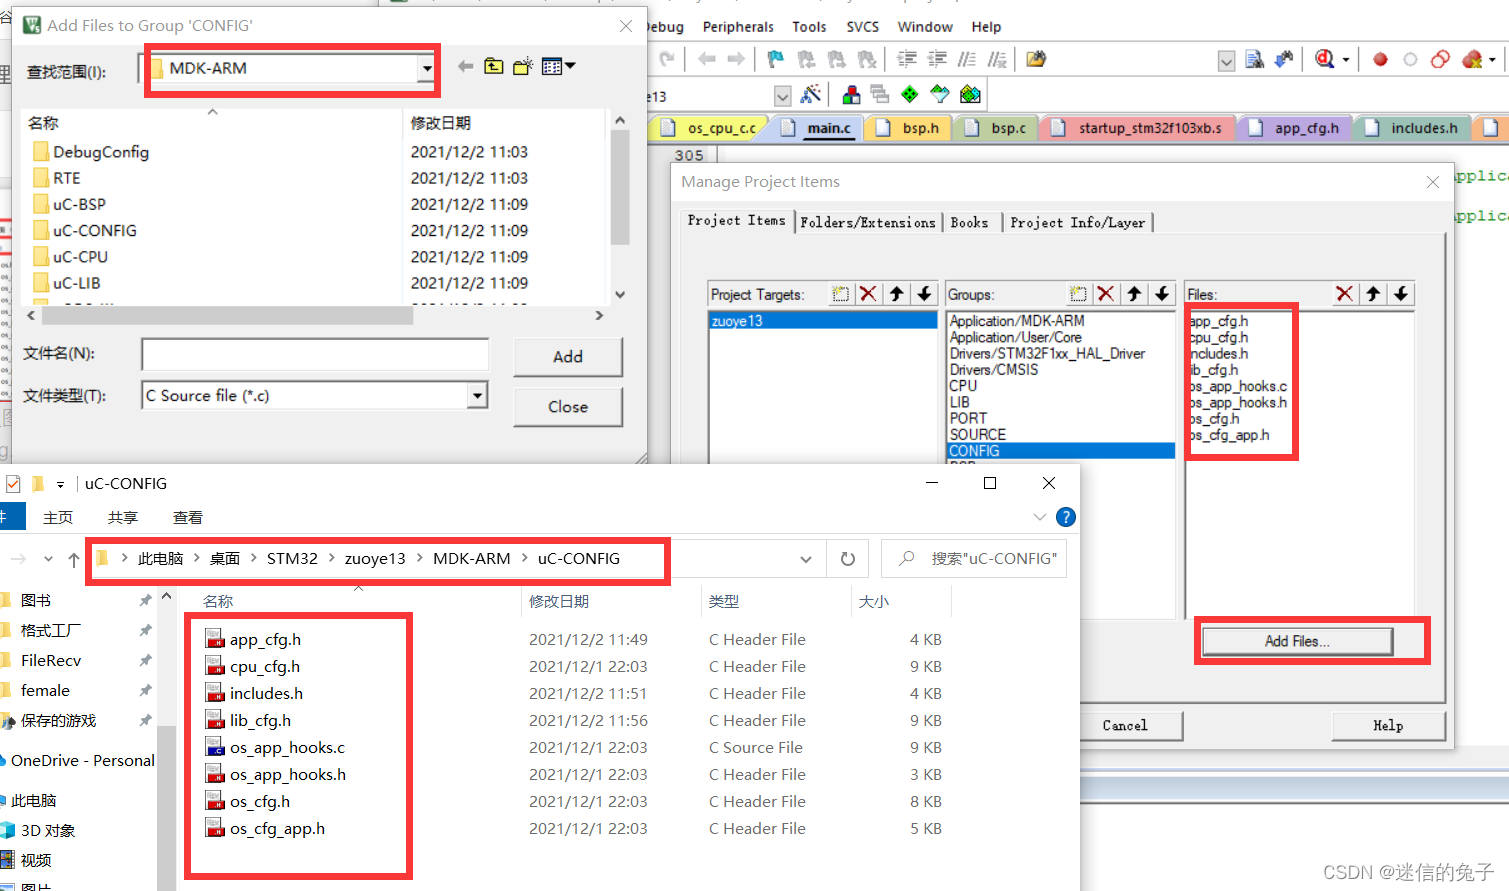Open the startup_stm32f103xb.s editor tab
The image size is (1509, 891).
coord(1138,128)
